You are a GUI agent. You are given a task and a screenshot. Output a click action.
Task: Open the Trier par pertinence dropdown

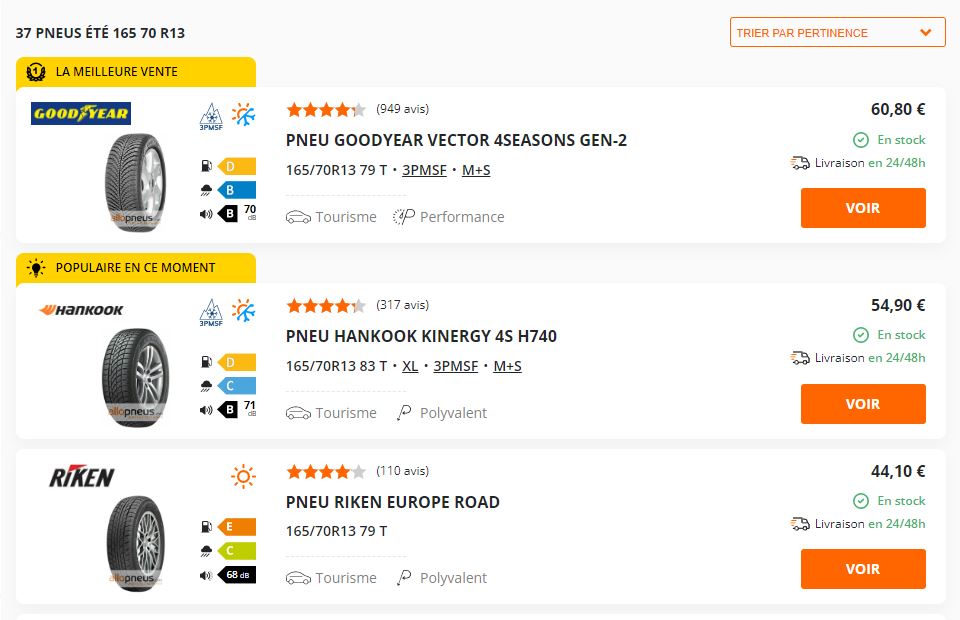[x=837, y=32]
